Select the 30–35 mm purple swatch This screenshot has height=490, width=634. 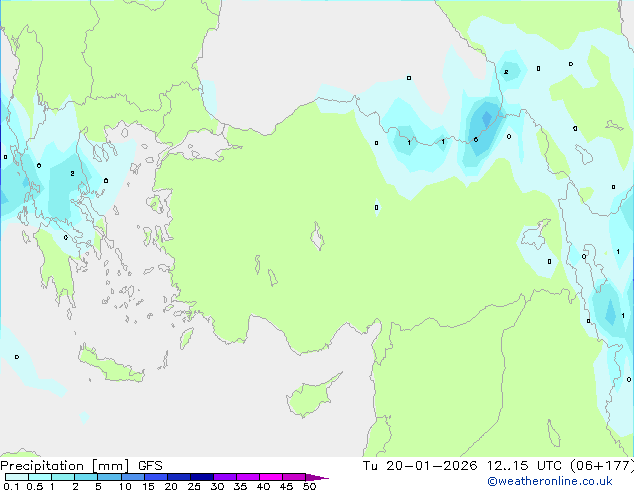click(x=224, y=477)
